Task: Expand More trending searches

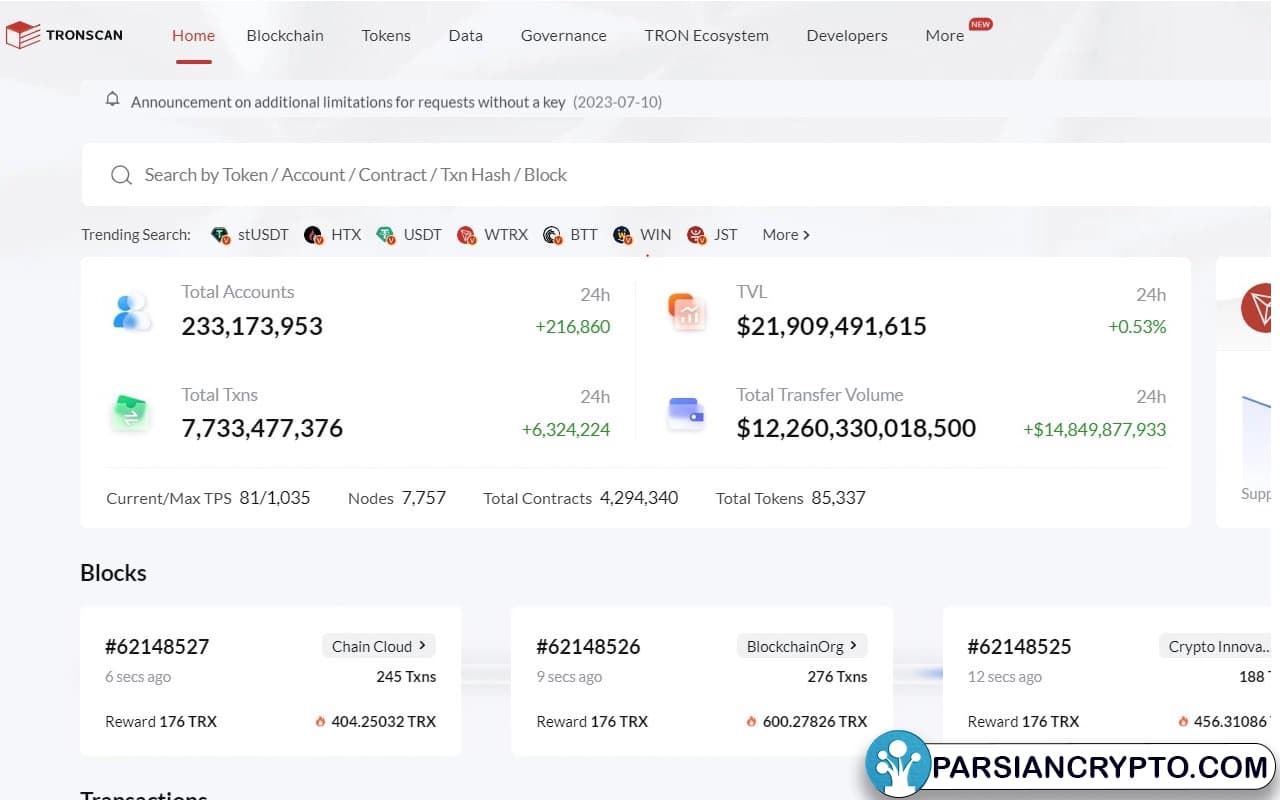Action: [x=786, y=235]
